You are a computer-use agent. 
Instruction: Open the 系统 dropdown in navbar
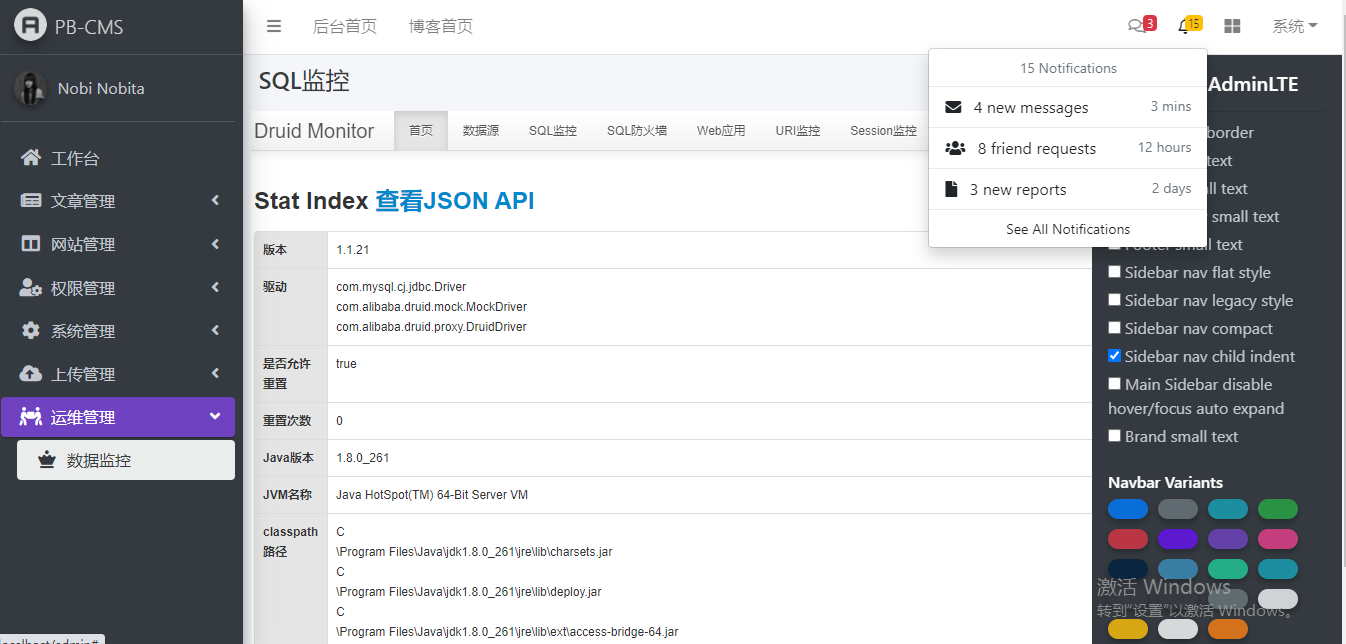[1295, 27]
